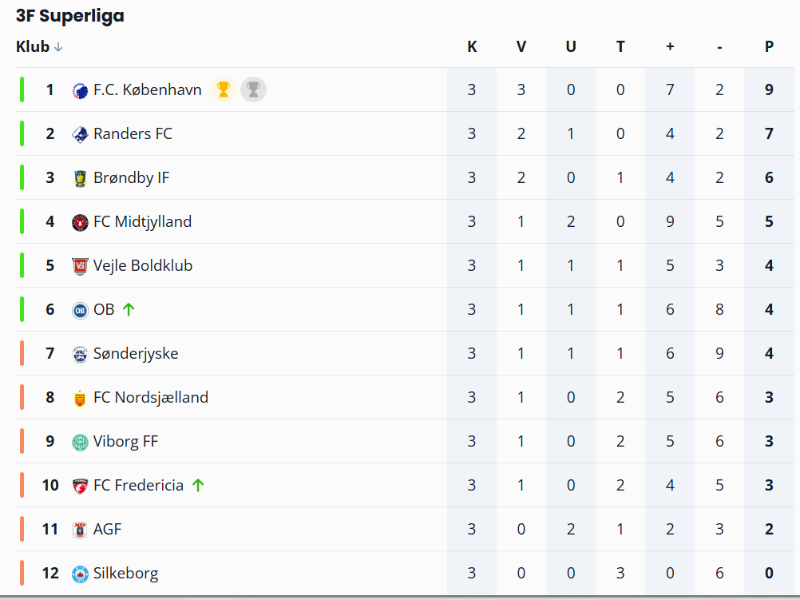Click the P points column header
The width and height of the screenshot is (800, 600).
pyautogui.click(x=769, y=47)
